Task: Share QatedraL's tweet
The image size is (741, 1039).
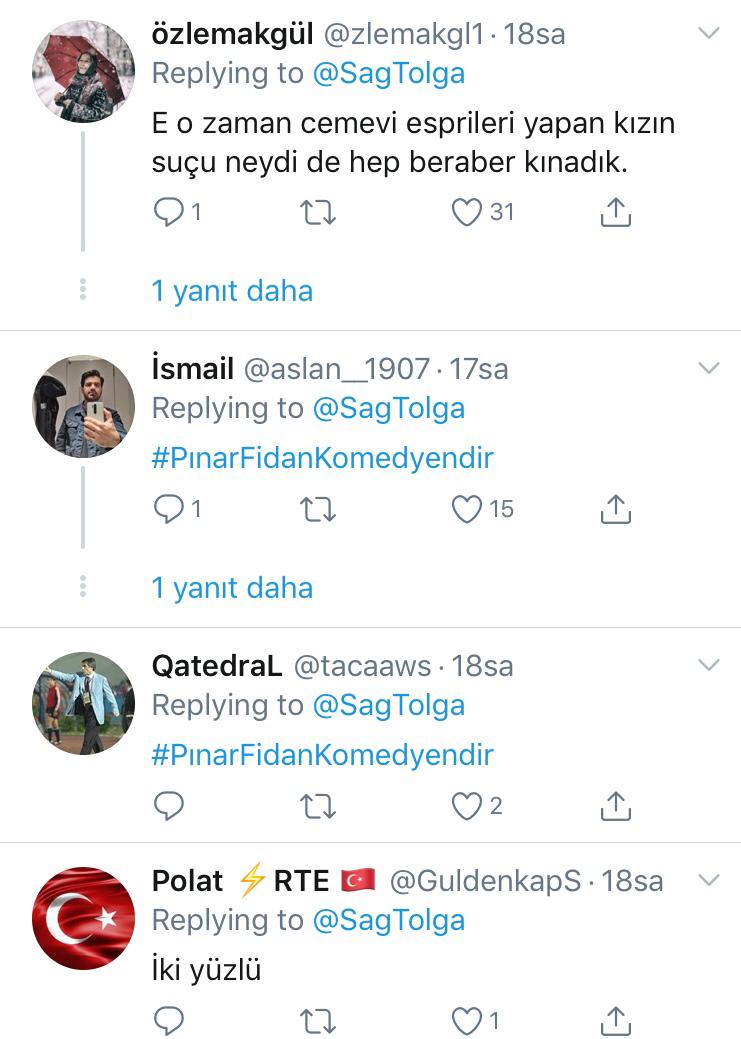Action: 616,805
